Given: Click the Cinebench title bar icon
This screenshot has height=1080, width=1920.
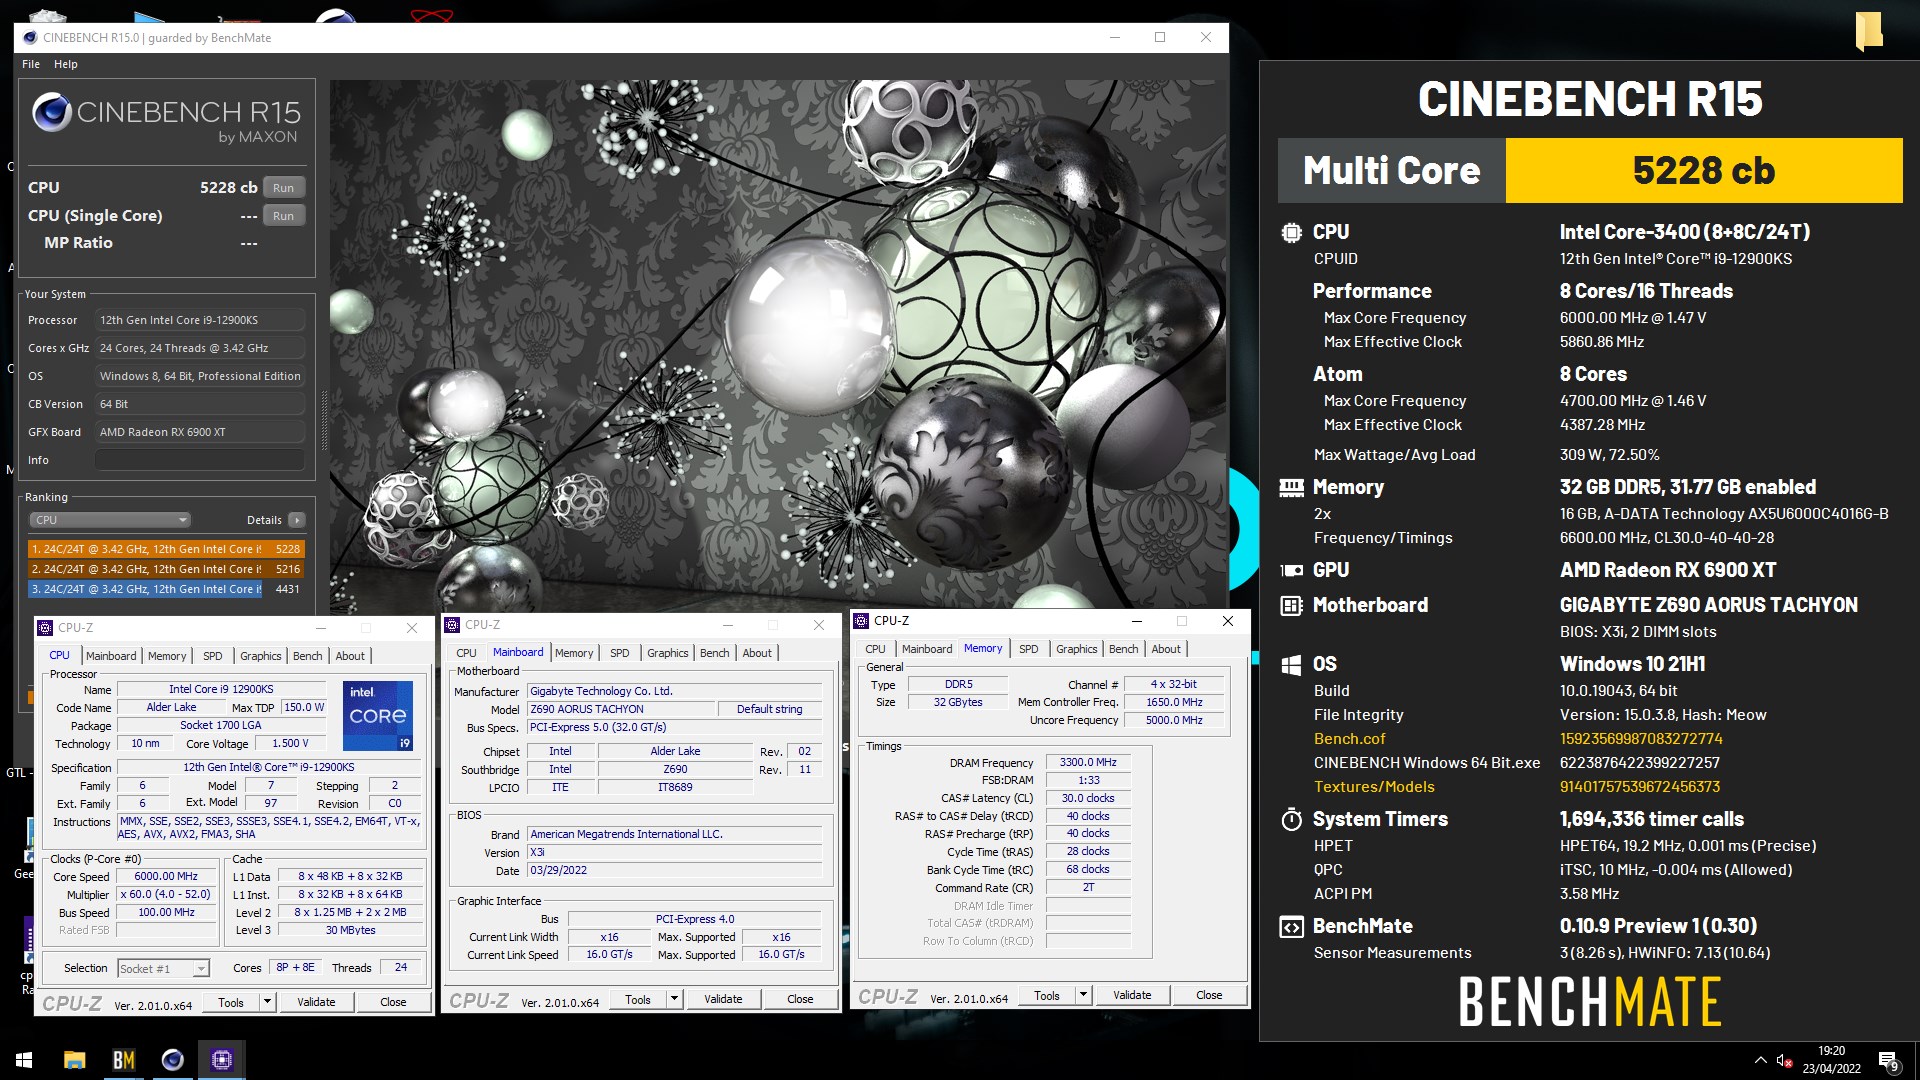Looking at the screenshot, I should pos(30,37).
